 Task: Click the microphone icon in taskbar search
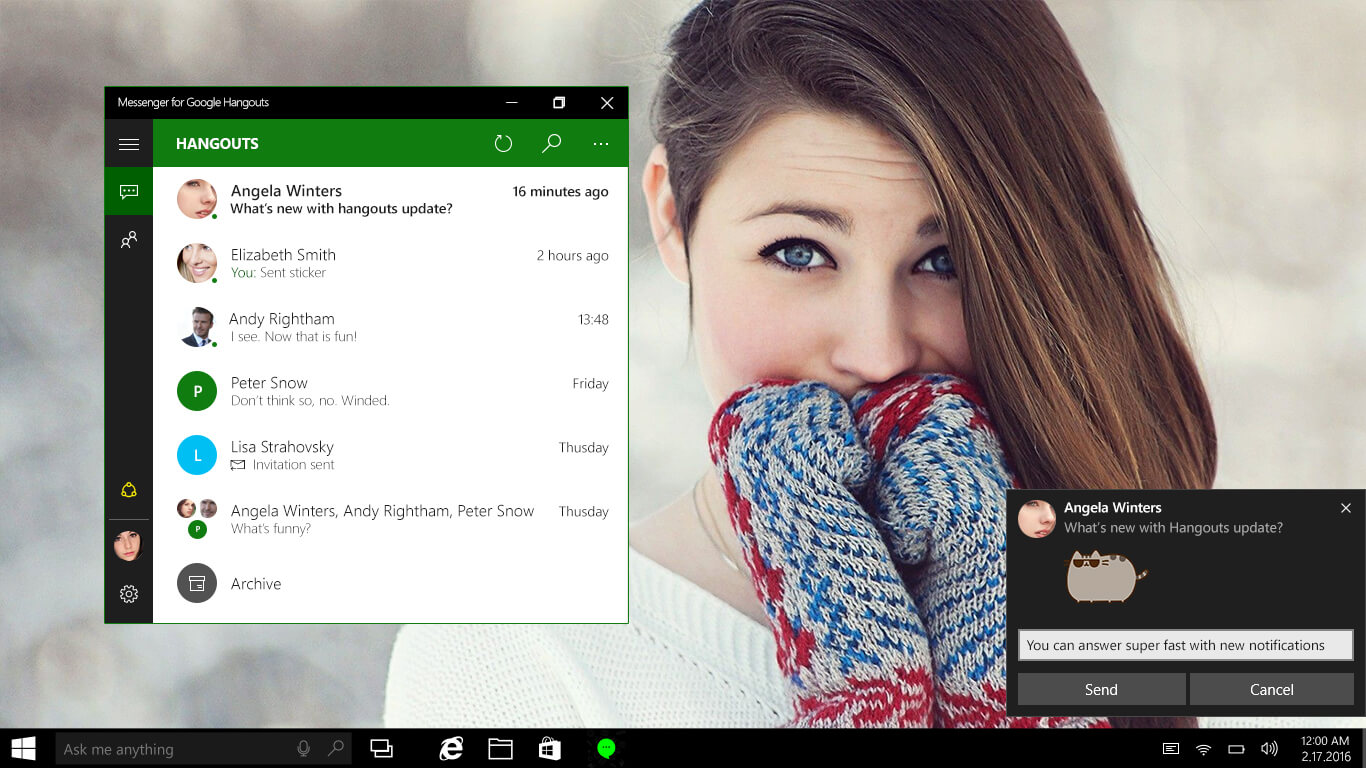(x=303, y=748)
